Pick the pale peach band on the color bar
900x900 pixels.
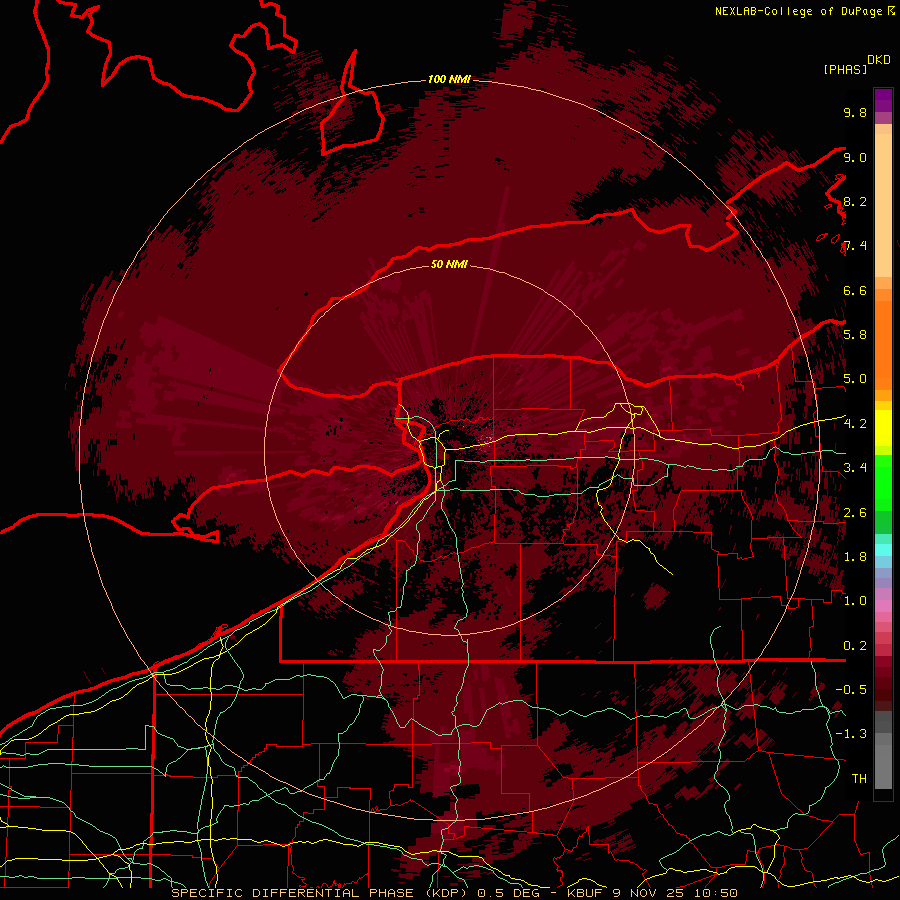click(883, 205)
